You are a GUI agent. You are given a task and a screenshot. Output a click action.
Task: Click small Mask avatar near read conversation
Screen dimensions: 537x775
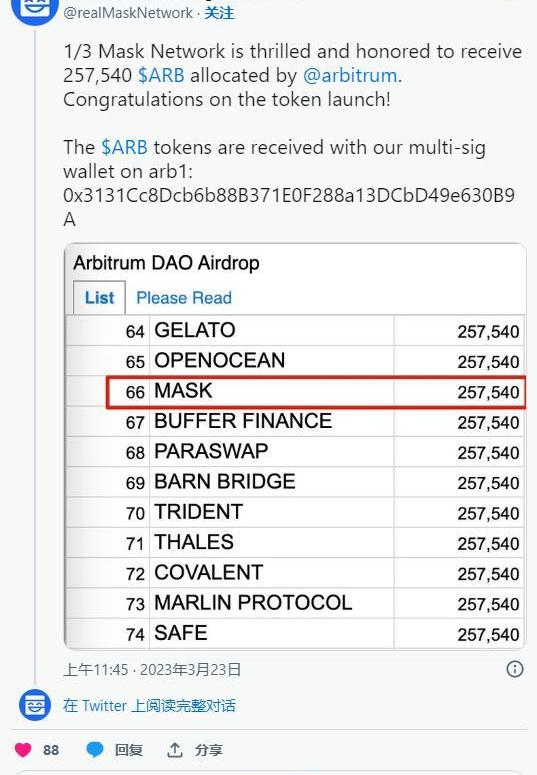tap(35, 705)
